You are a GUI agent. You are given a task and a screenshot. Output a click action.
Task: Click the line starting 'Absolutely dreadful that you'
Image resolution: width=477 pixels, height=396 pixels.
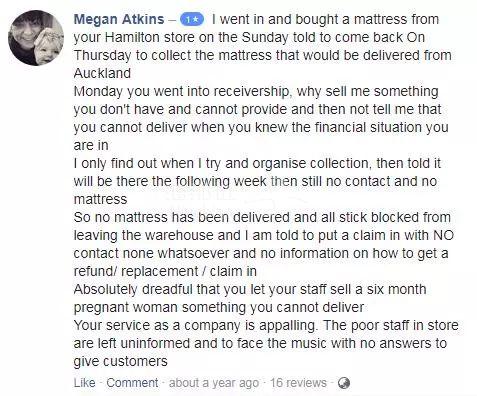(250, 289)
